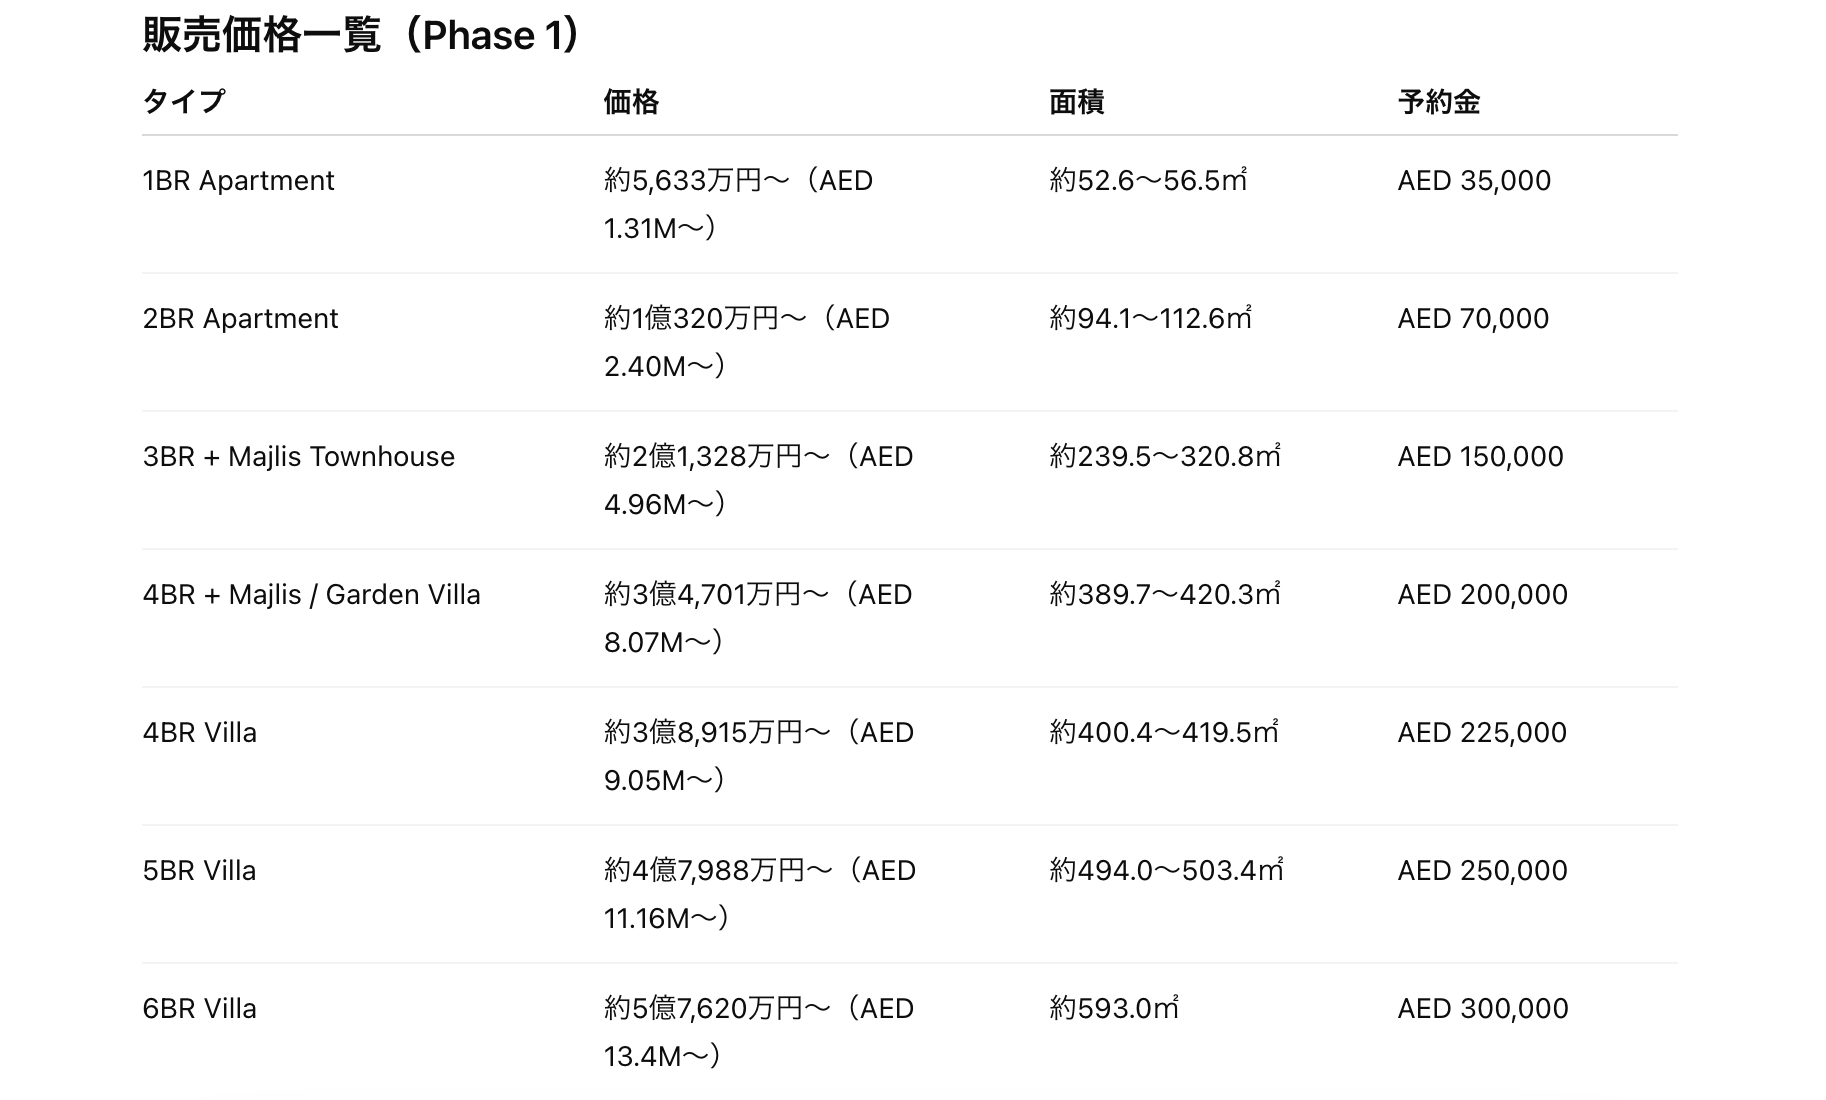Select the 1BR Apartment row label
Image resolution: width=1826 pixels, height=1100 pixels.
click(238, 181)
